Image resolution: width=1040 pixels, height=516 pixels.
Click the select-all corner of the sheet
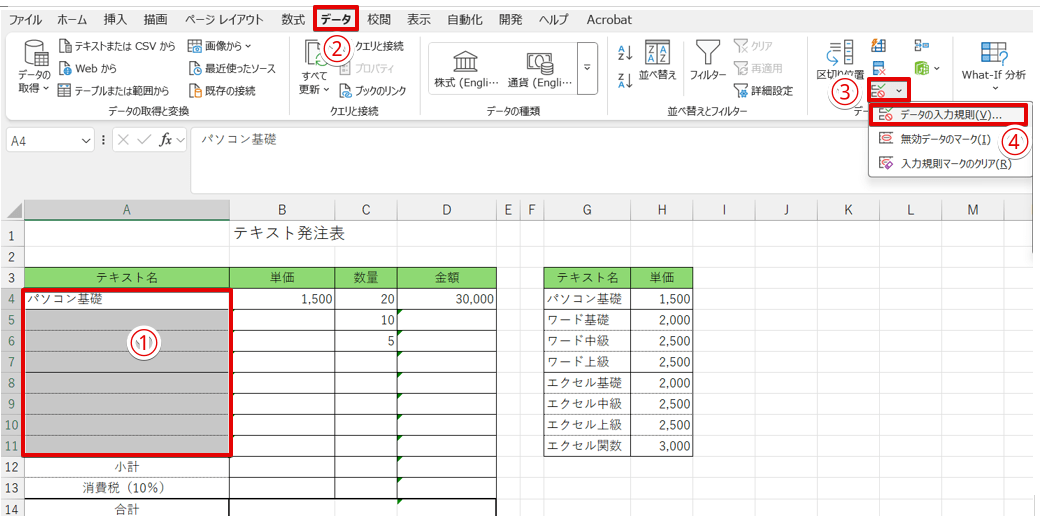(x=13, y=212)
